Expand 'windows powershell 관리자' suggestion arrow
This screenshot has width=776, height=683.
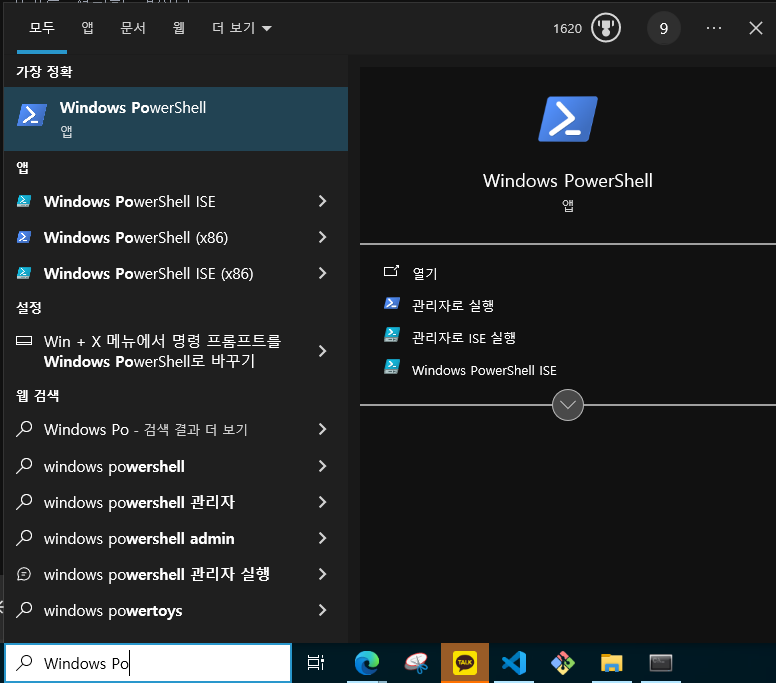click(323, 502)
